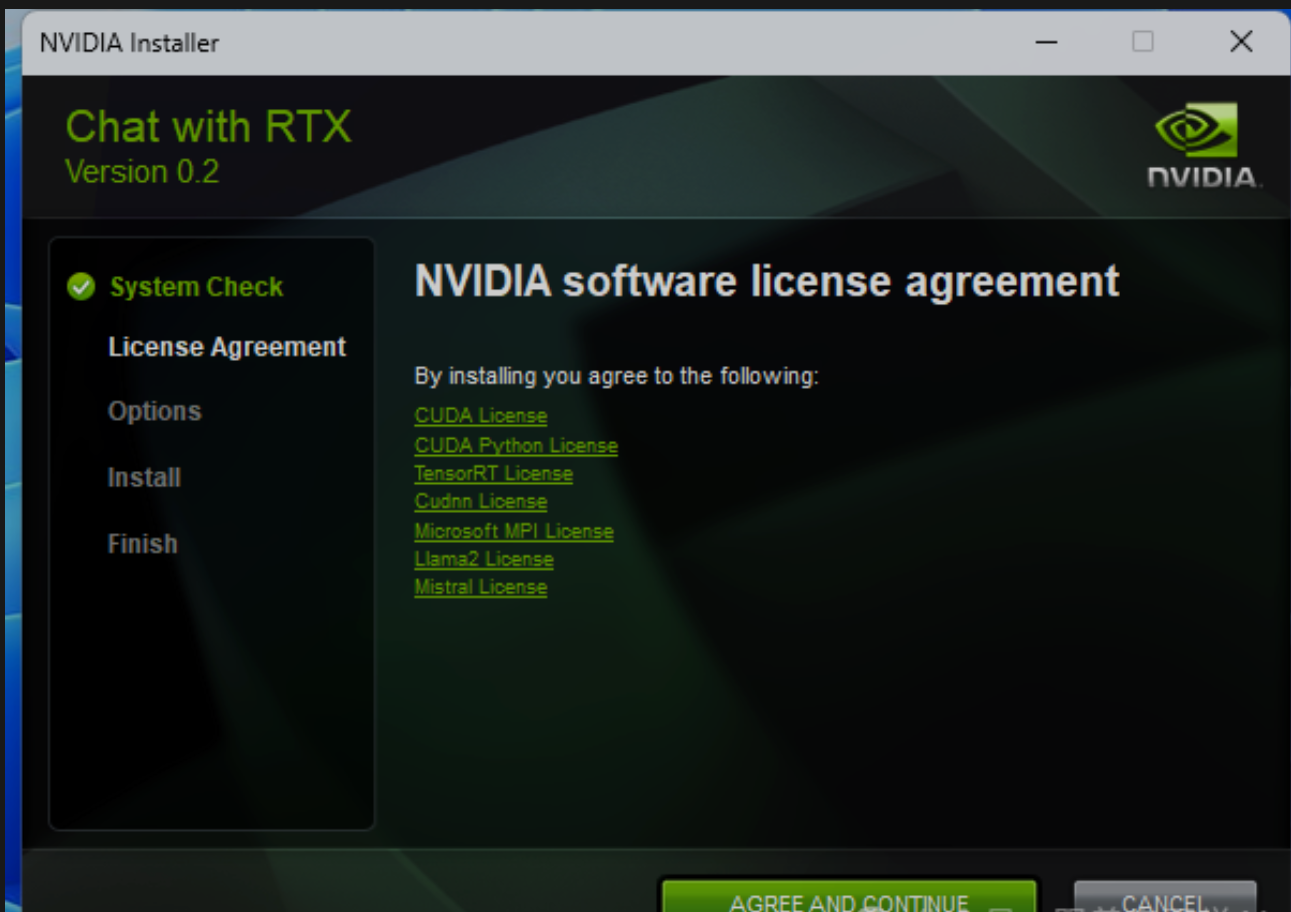
Task: Maximize the NVIDIA Installer window
Action: click(1143, 42)
